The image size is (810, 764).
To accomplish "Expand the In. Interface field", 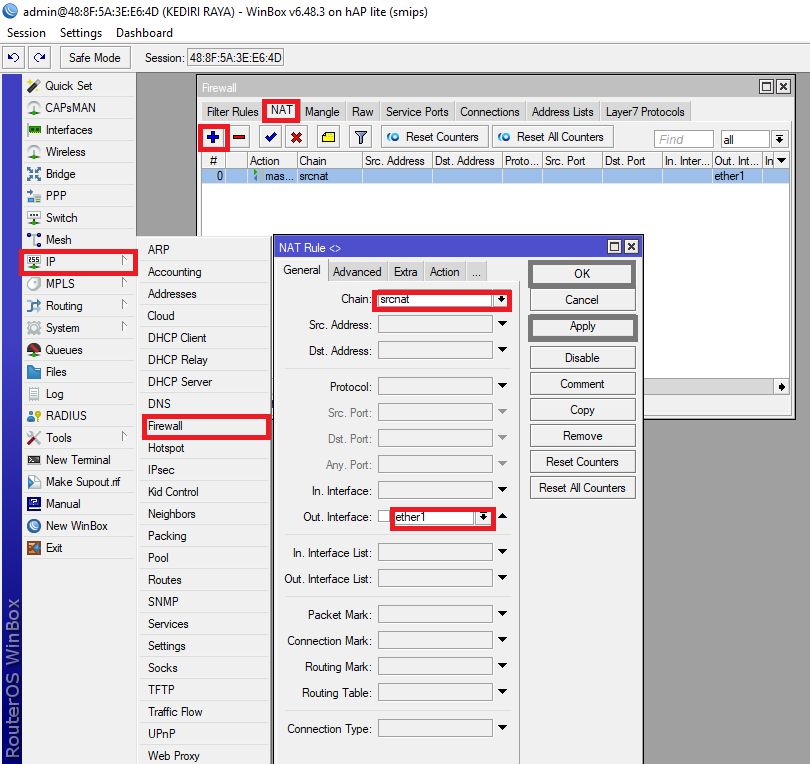I will [503, 490].
